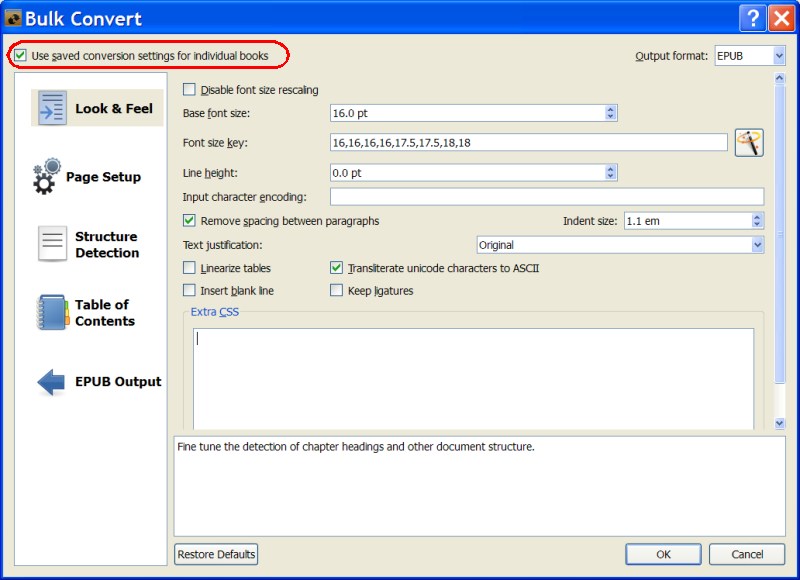
Task: Enable Disable font size rescaling
Action: click(x=189, y=90)
